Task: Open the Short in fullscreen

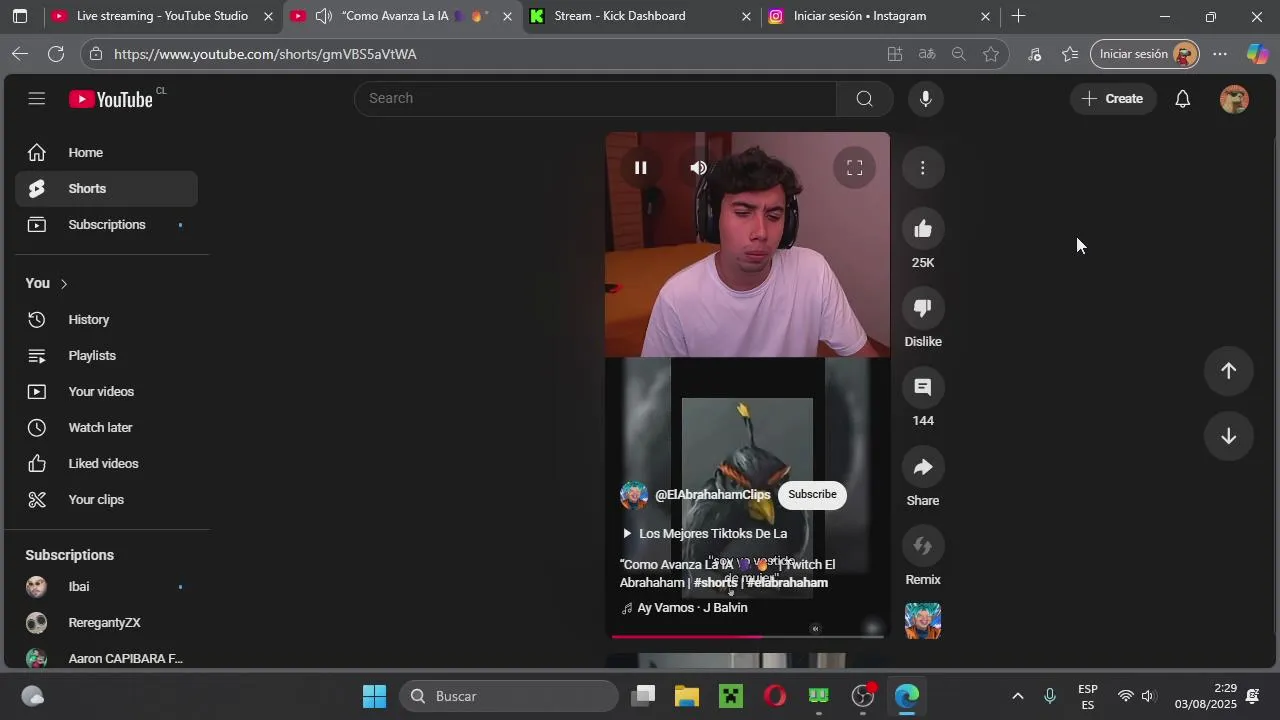Action: tap(855, 168)
